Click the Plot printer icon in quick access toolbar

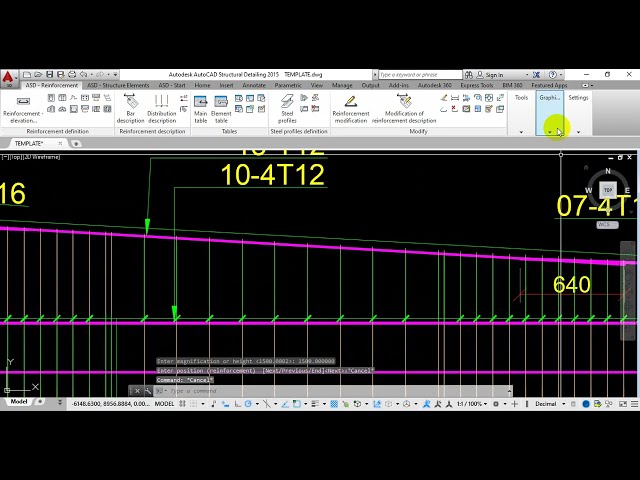(72, 75)
